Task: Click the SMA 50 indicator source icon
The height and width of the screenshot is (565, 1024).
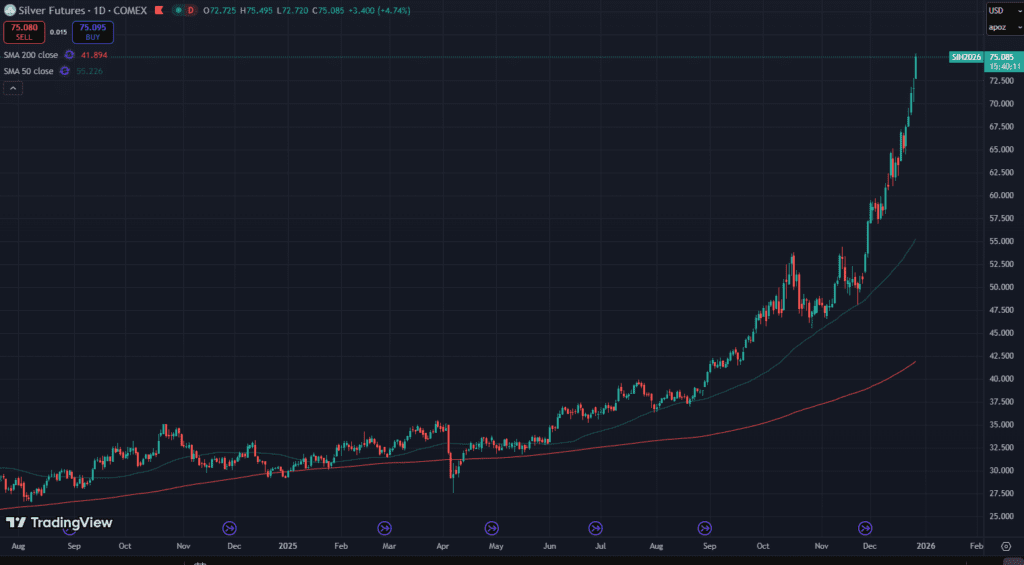Action: (x=65, y=71)
